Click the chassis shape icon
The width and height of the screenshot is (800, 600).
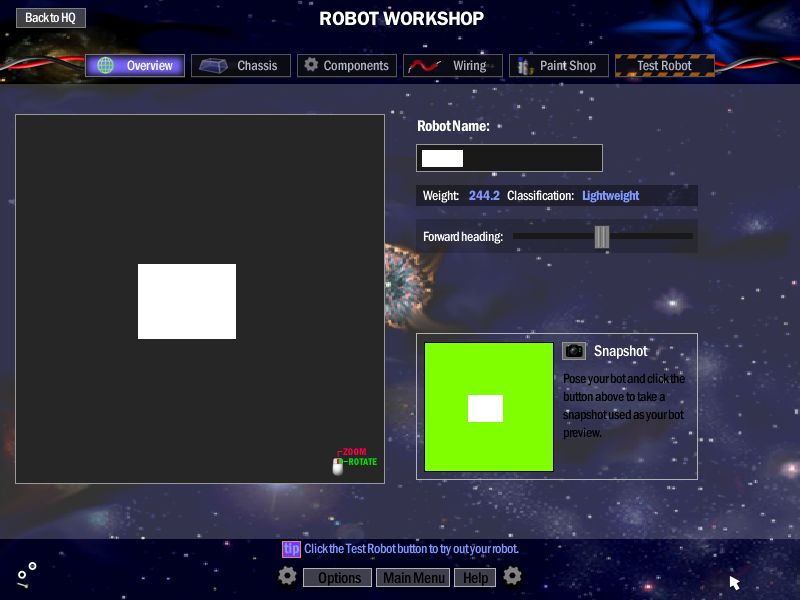coord(213,66)
